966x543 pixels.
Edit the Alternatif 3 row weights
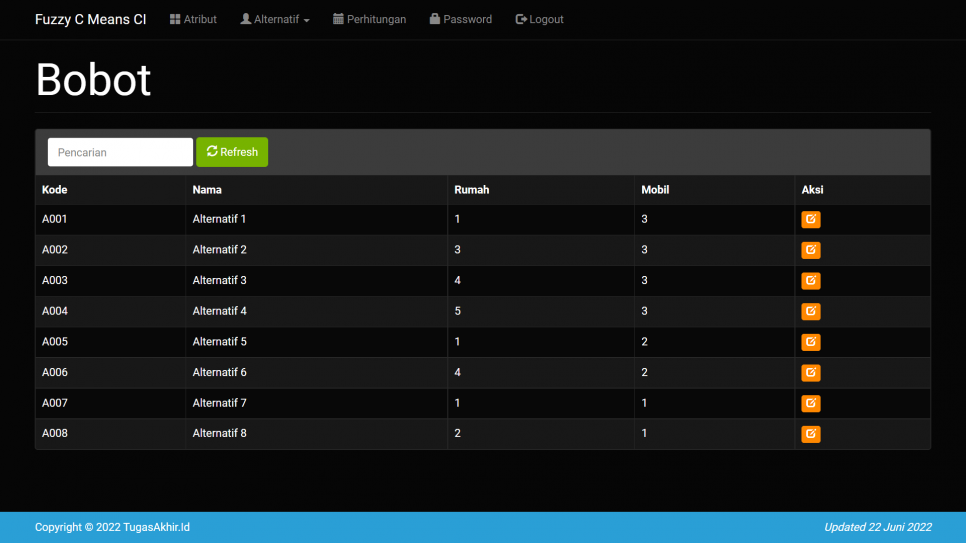tap(811, 280)
